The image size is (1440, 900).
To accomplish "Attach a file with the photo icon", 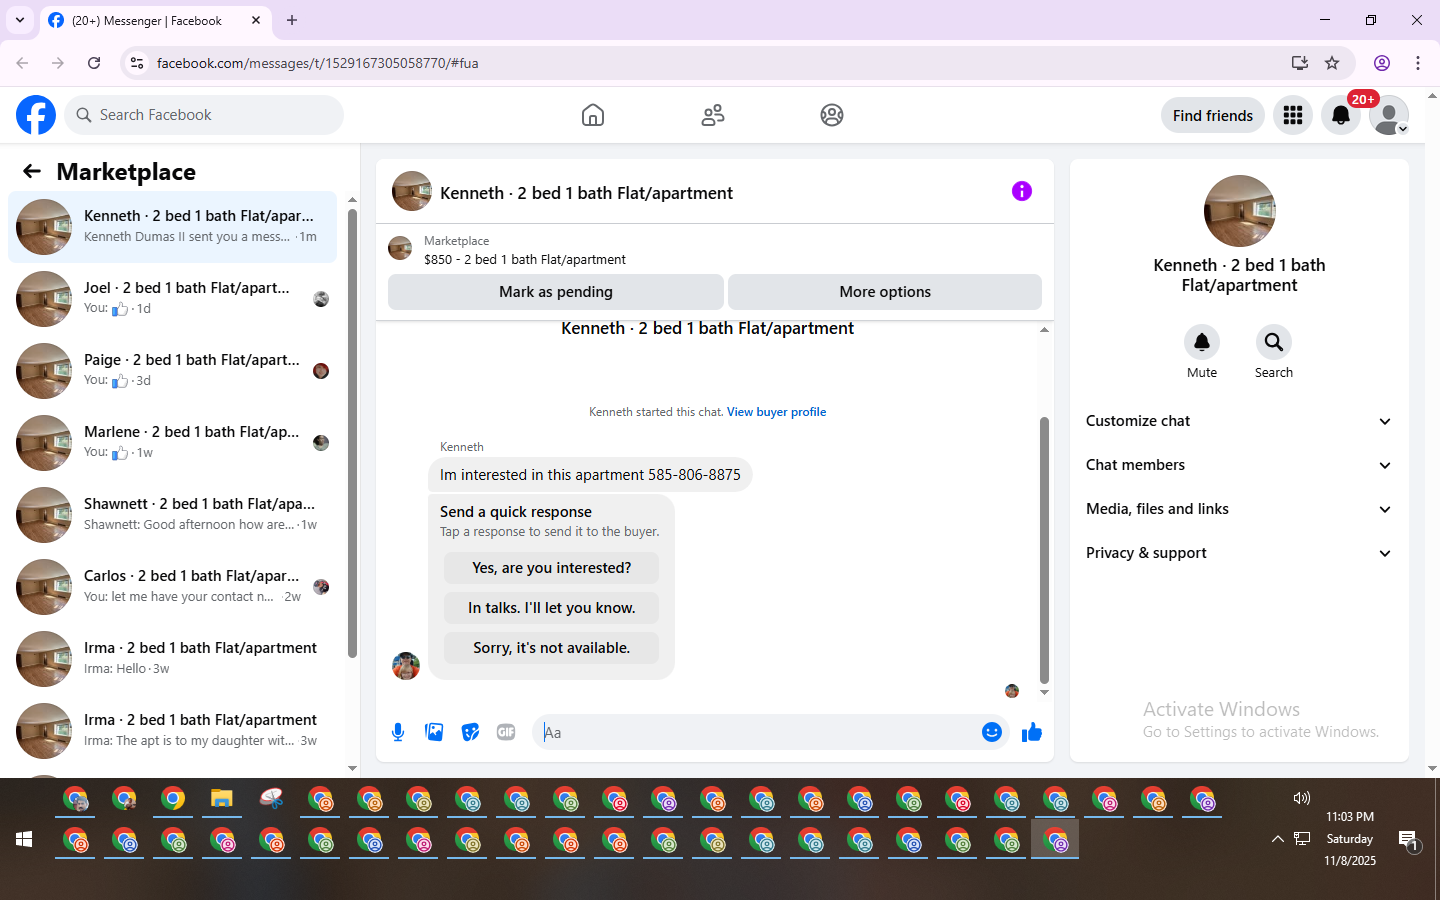I will [x=434, y=732].
